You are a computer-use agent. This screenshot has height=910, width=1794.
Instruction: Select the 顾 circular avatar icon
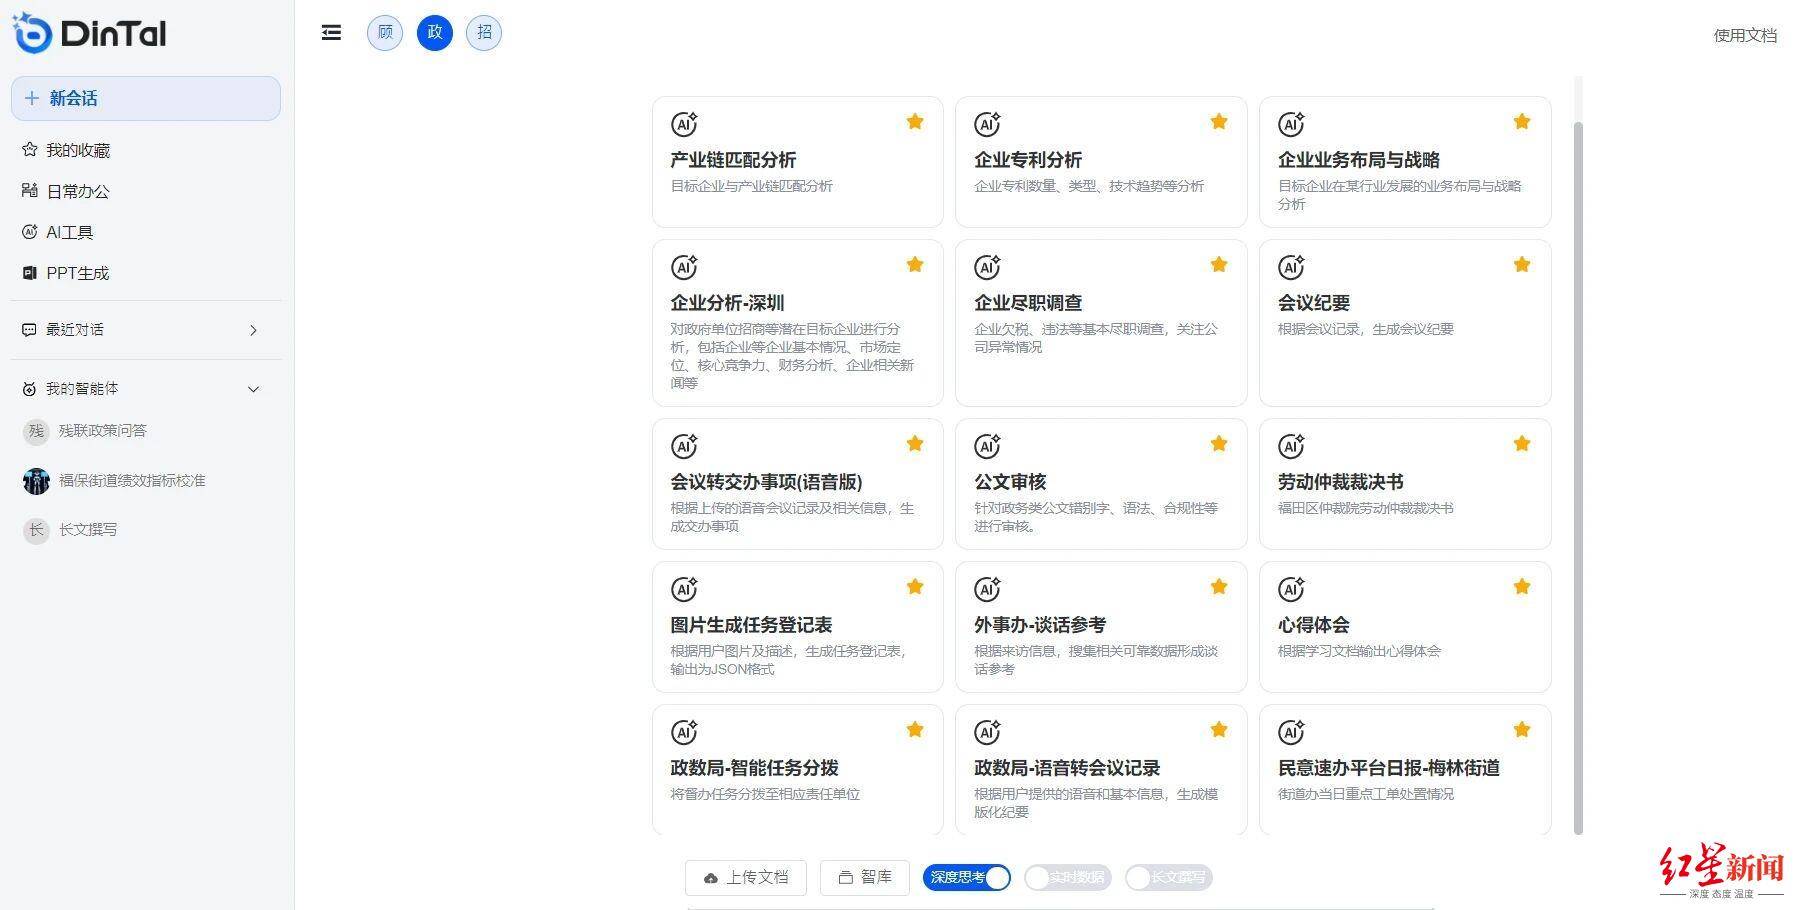(385, 33)
